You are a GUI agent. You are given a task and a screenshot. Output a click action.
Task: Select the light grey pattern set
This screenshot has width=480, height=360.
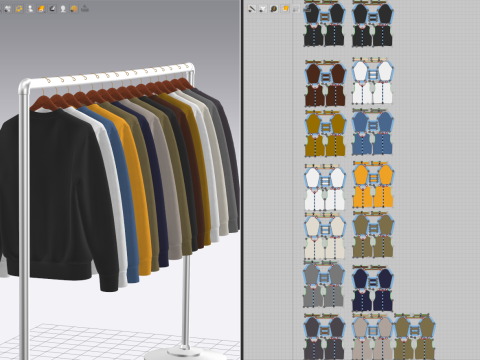point(324,284)
